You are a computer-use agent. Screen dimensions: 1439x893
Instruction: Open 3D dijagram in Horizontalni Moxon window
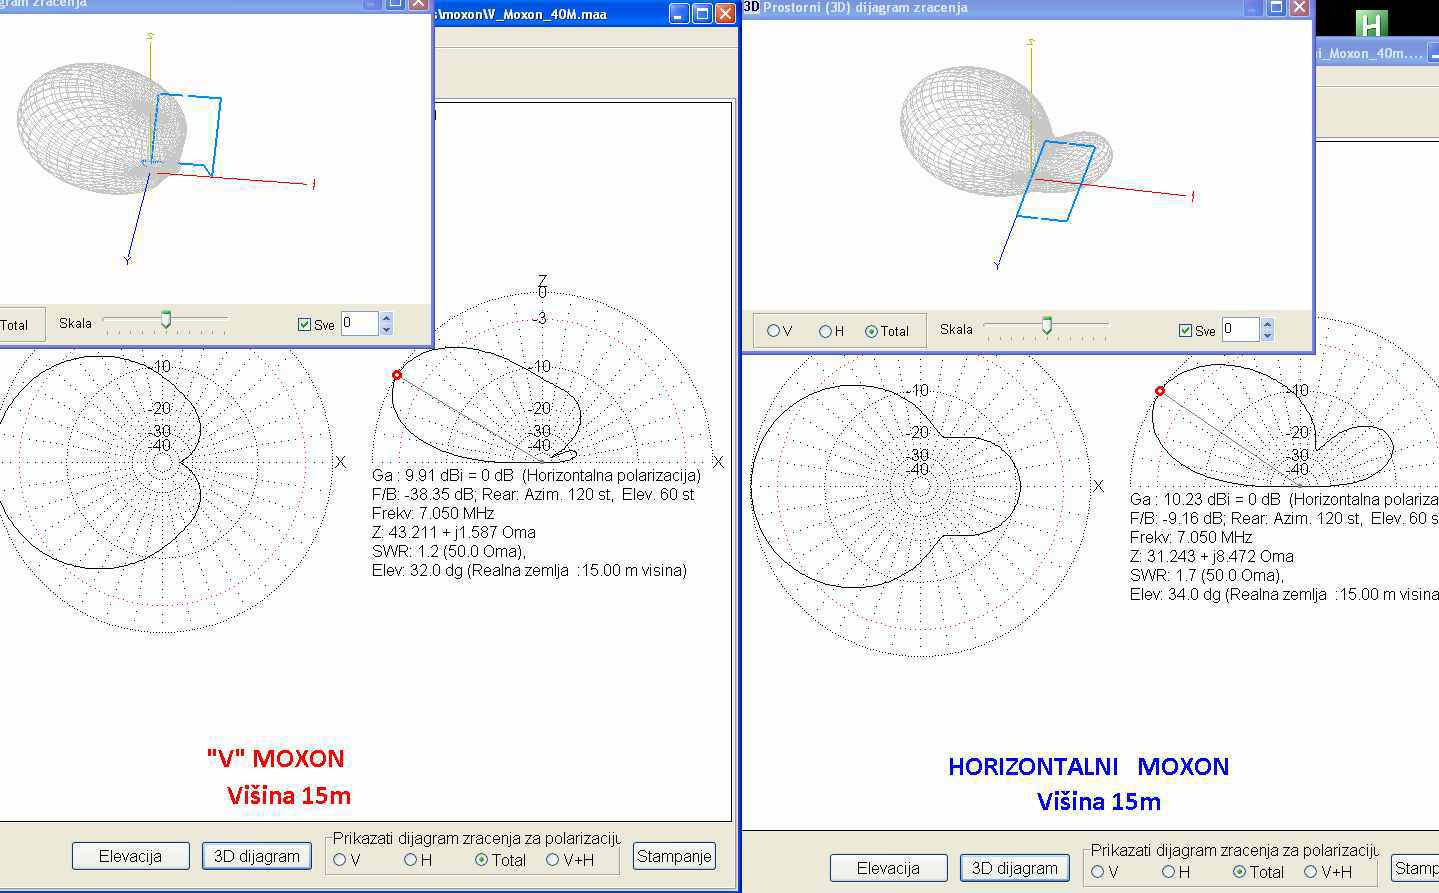point(1014,868)
